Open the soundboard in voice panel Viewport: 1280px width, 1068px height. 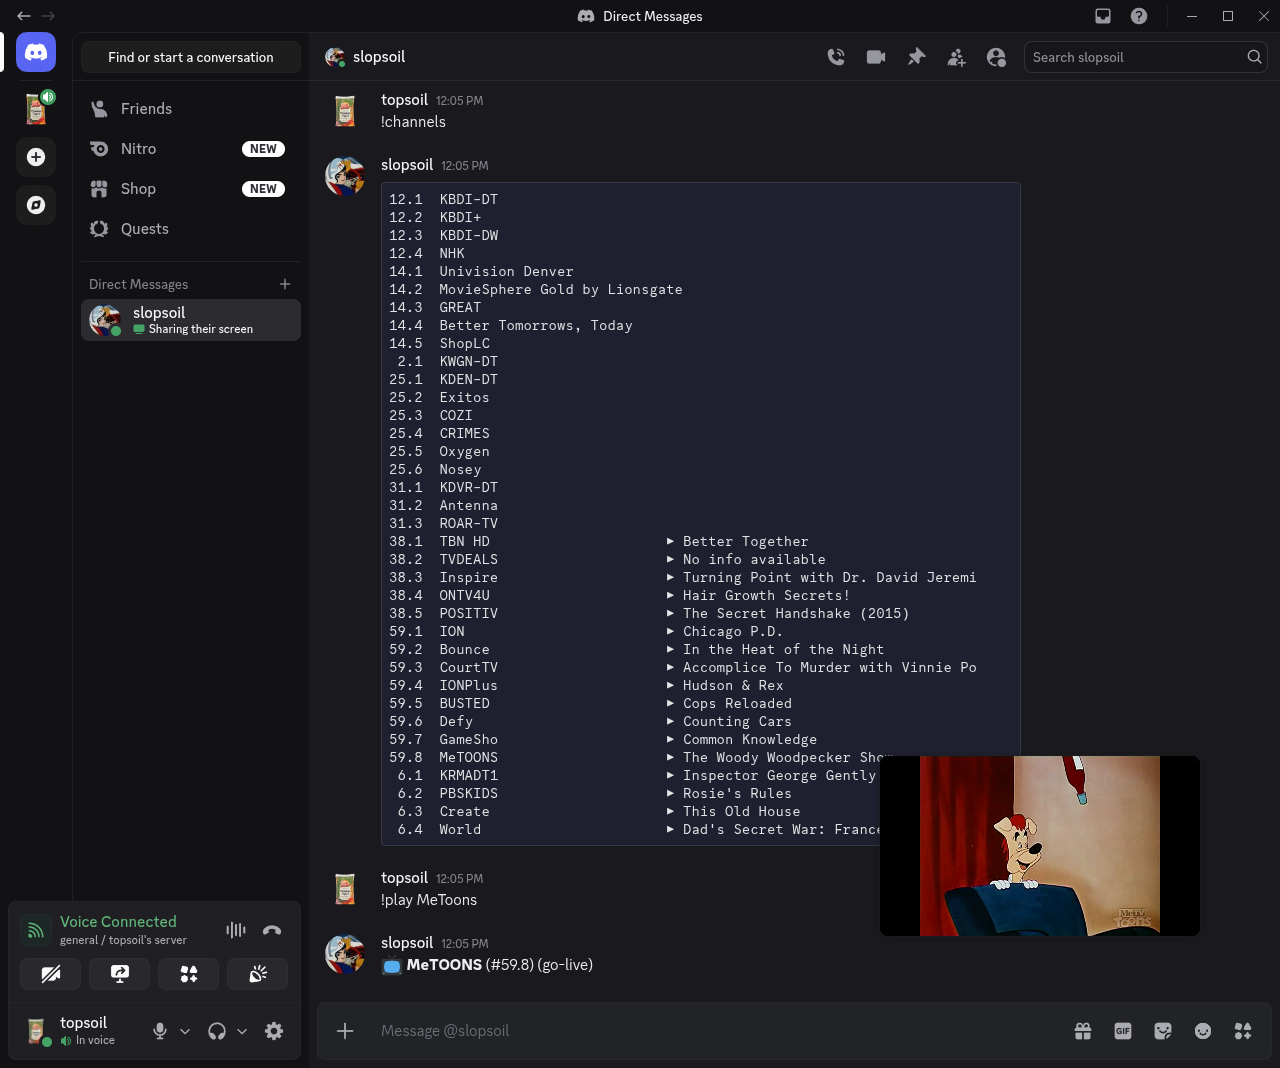258,974
